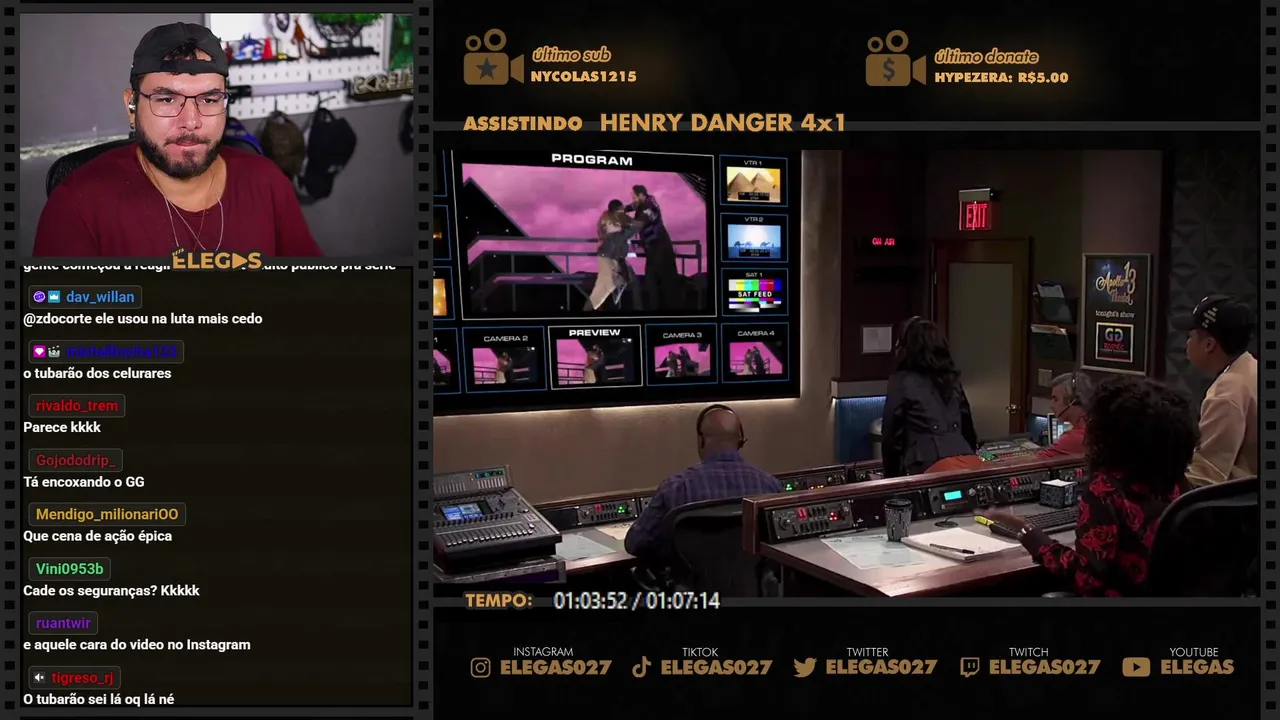The width and height of the screenshot is (1280, 720).
Task: Click the ELEGAS027 TikTok handle
Action: point(716,667)
